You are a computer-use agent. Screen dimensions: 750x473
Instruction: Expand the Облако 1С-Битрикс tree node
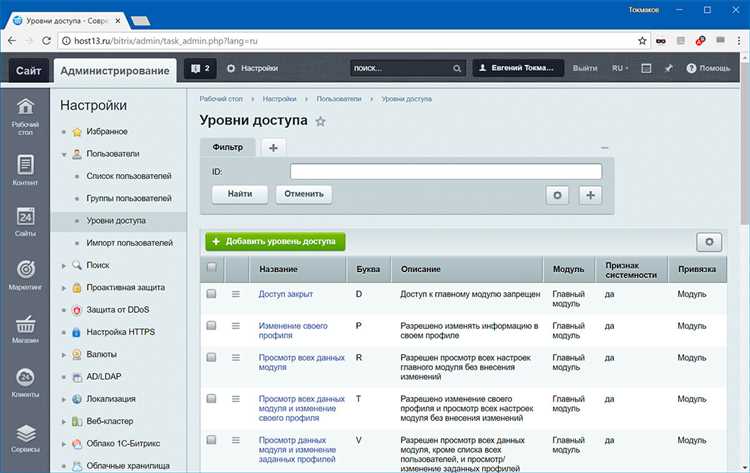[x=64, y=444]
